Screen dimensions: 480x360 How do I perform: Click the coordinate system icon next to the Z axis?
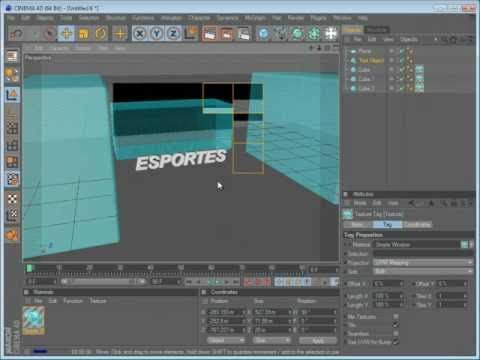pos(191,34)
